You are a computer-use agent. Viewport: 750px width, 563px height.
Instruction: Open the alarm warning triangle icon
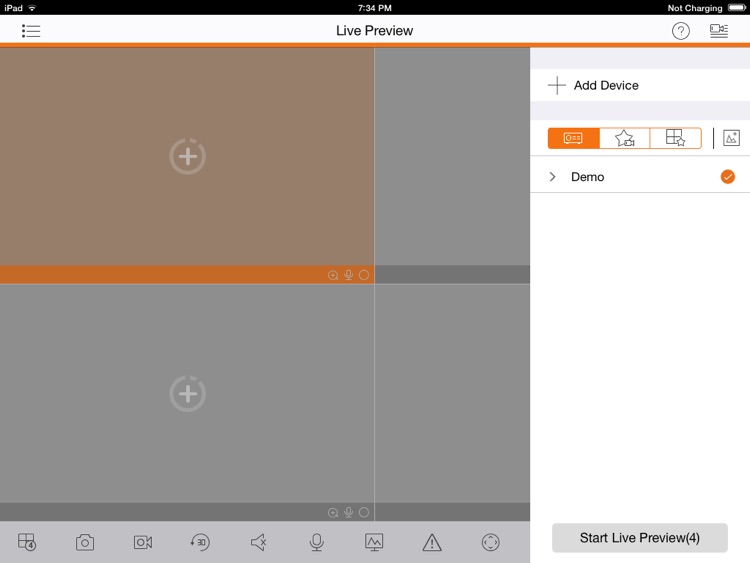tap(432, 542)
